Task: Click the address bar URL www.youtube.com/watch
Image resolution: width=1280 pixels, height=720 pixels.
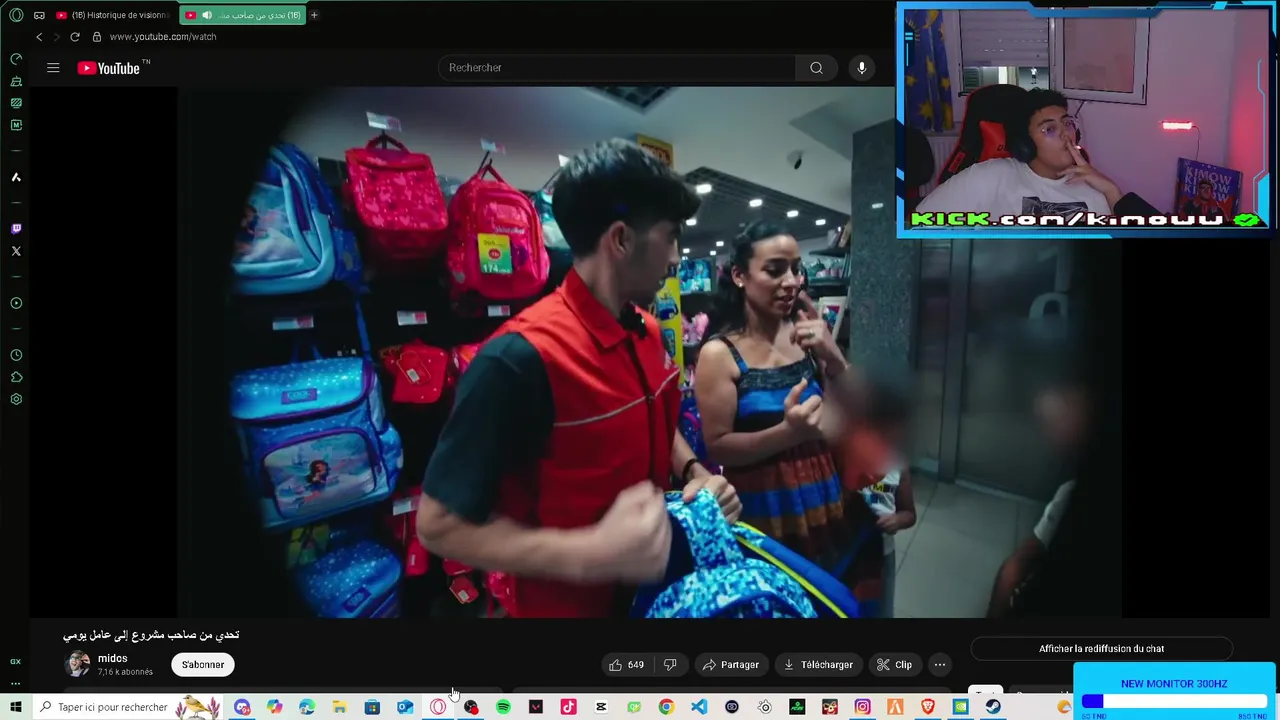Action: (163, 37)
